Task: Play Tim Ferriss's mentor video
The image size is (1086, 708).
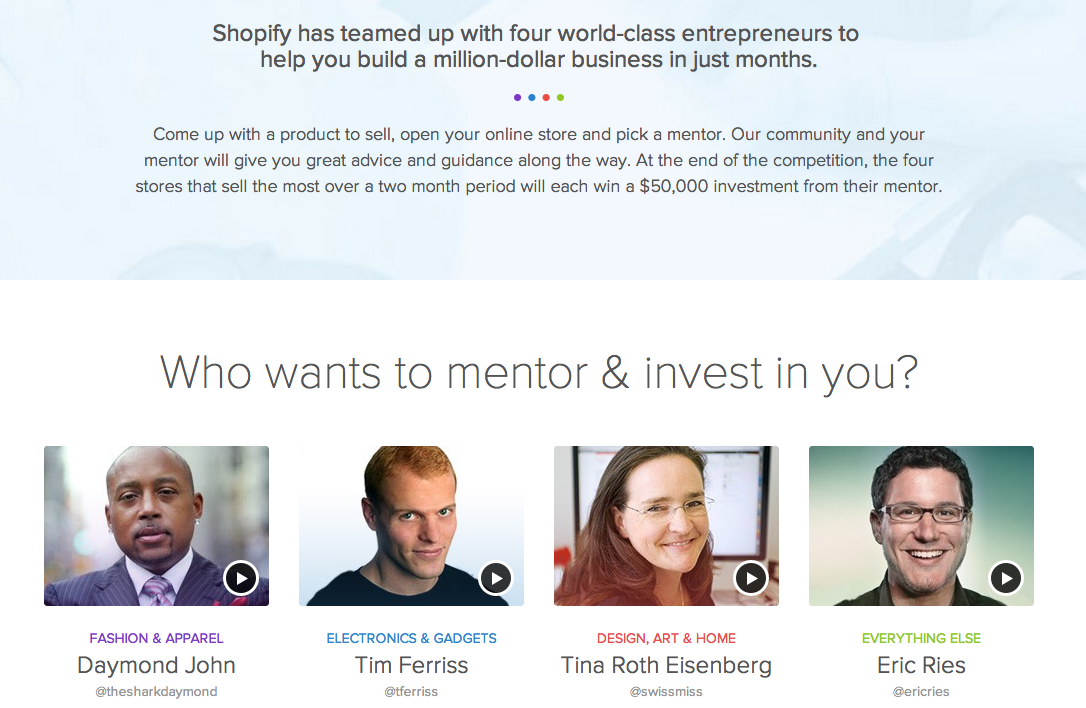Action: coord(496,578)
